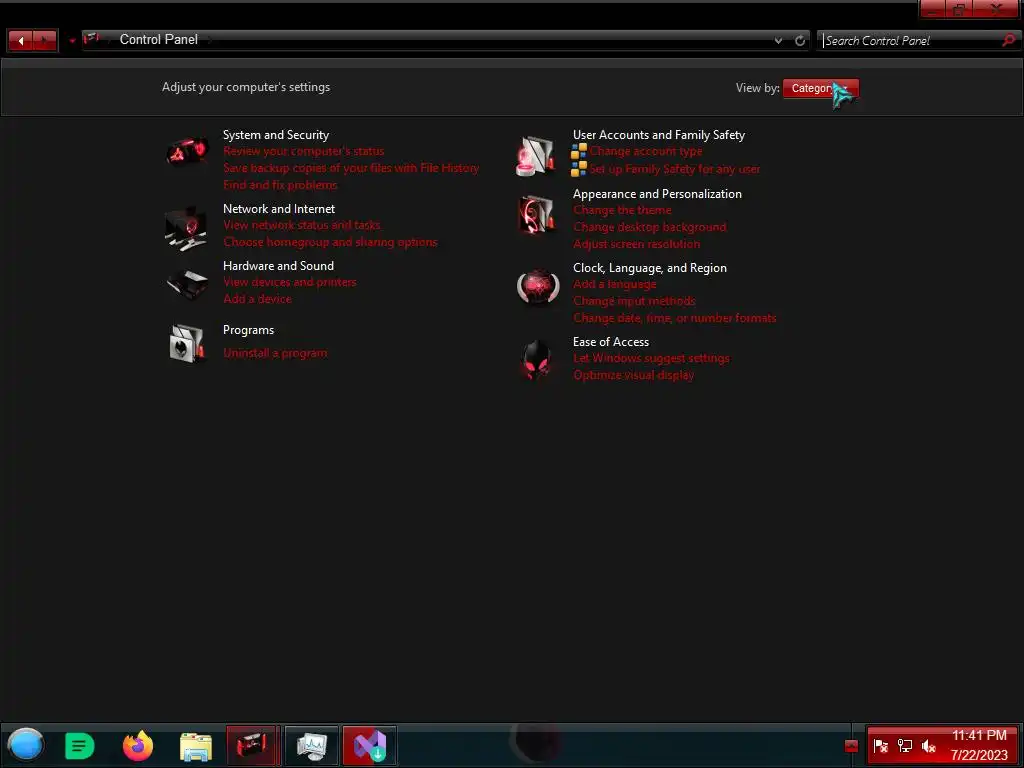This screenshot has height=768, width=1024.
Task: Click Change input methods link
Action: coord(634,301)
